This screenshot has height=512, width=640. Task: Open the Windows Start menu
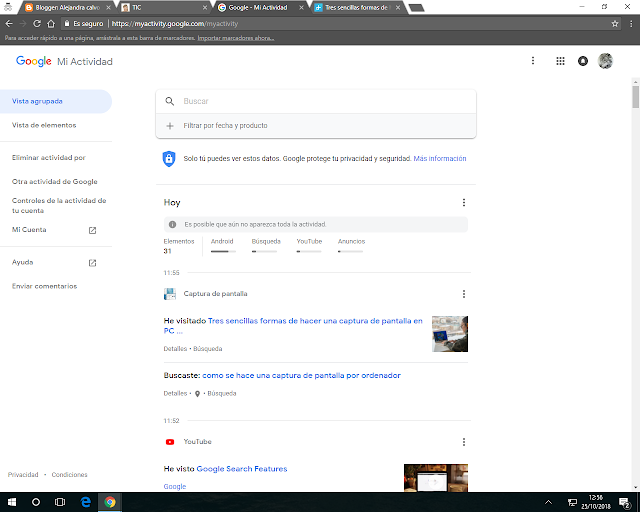pyautogui.click(x=12, y=502)
